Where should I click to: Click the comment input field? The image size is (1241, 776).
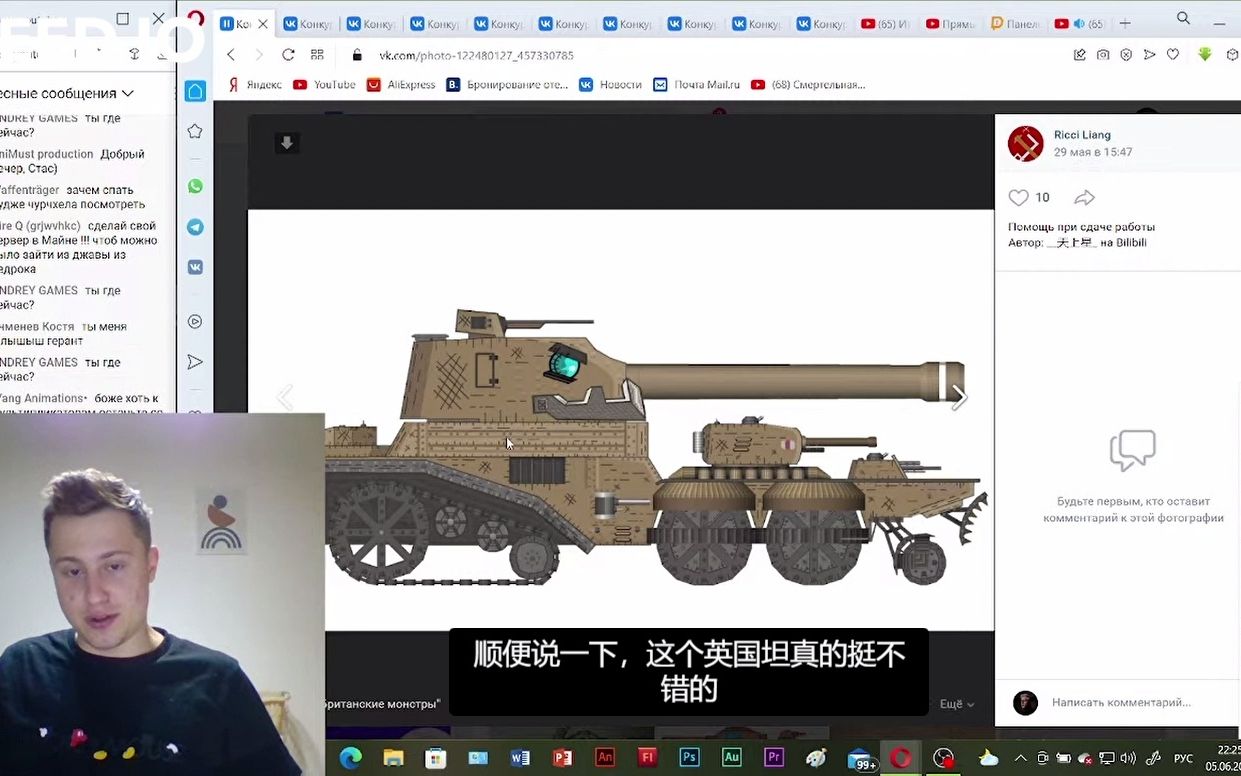tap(1120, 703)
